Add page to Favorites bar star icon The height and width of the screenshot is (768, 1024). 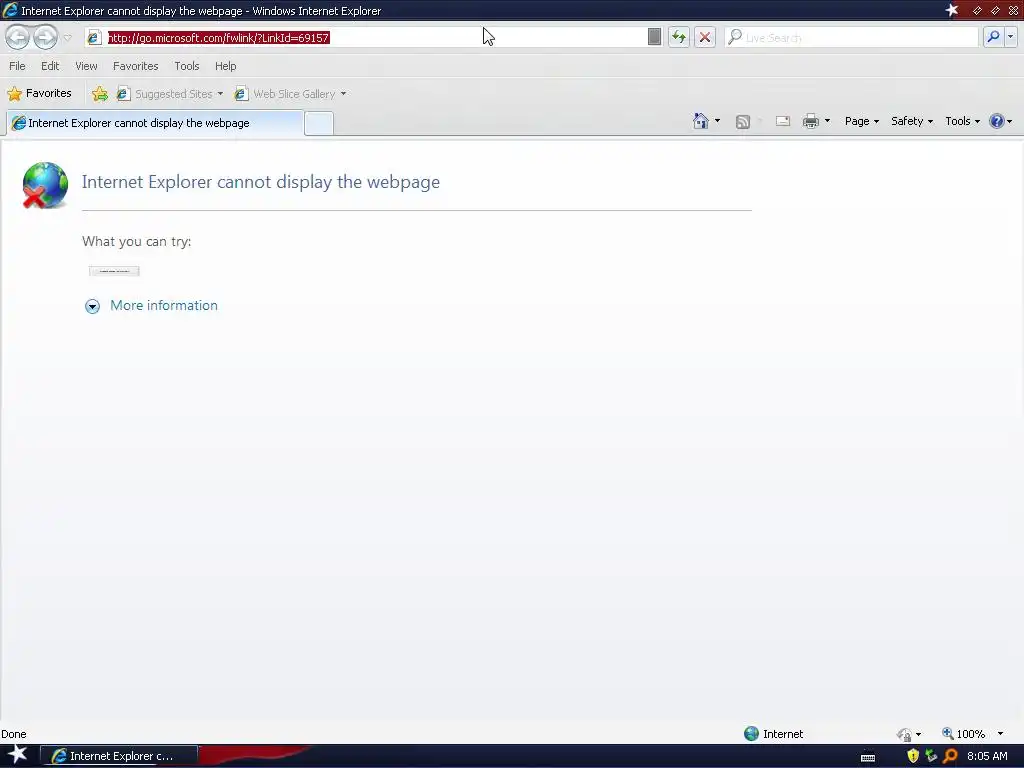pos(100,94)
